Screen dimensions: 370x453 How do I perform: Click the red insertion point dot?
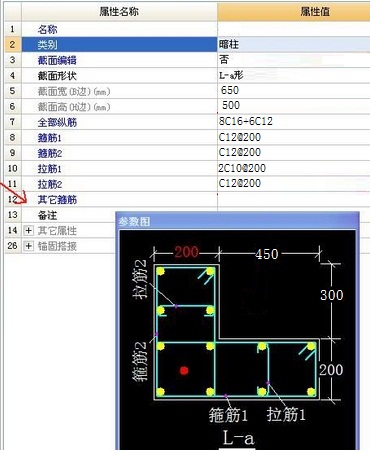[x=184, y=370]
